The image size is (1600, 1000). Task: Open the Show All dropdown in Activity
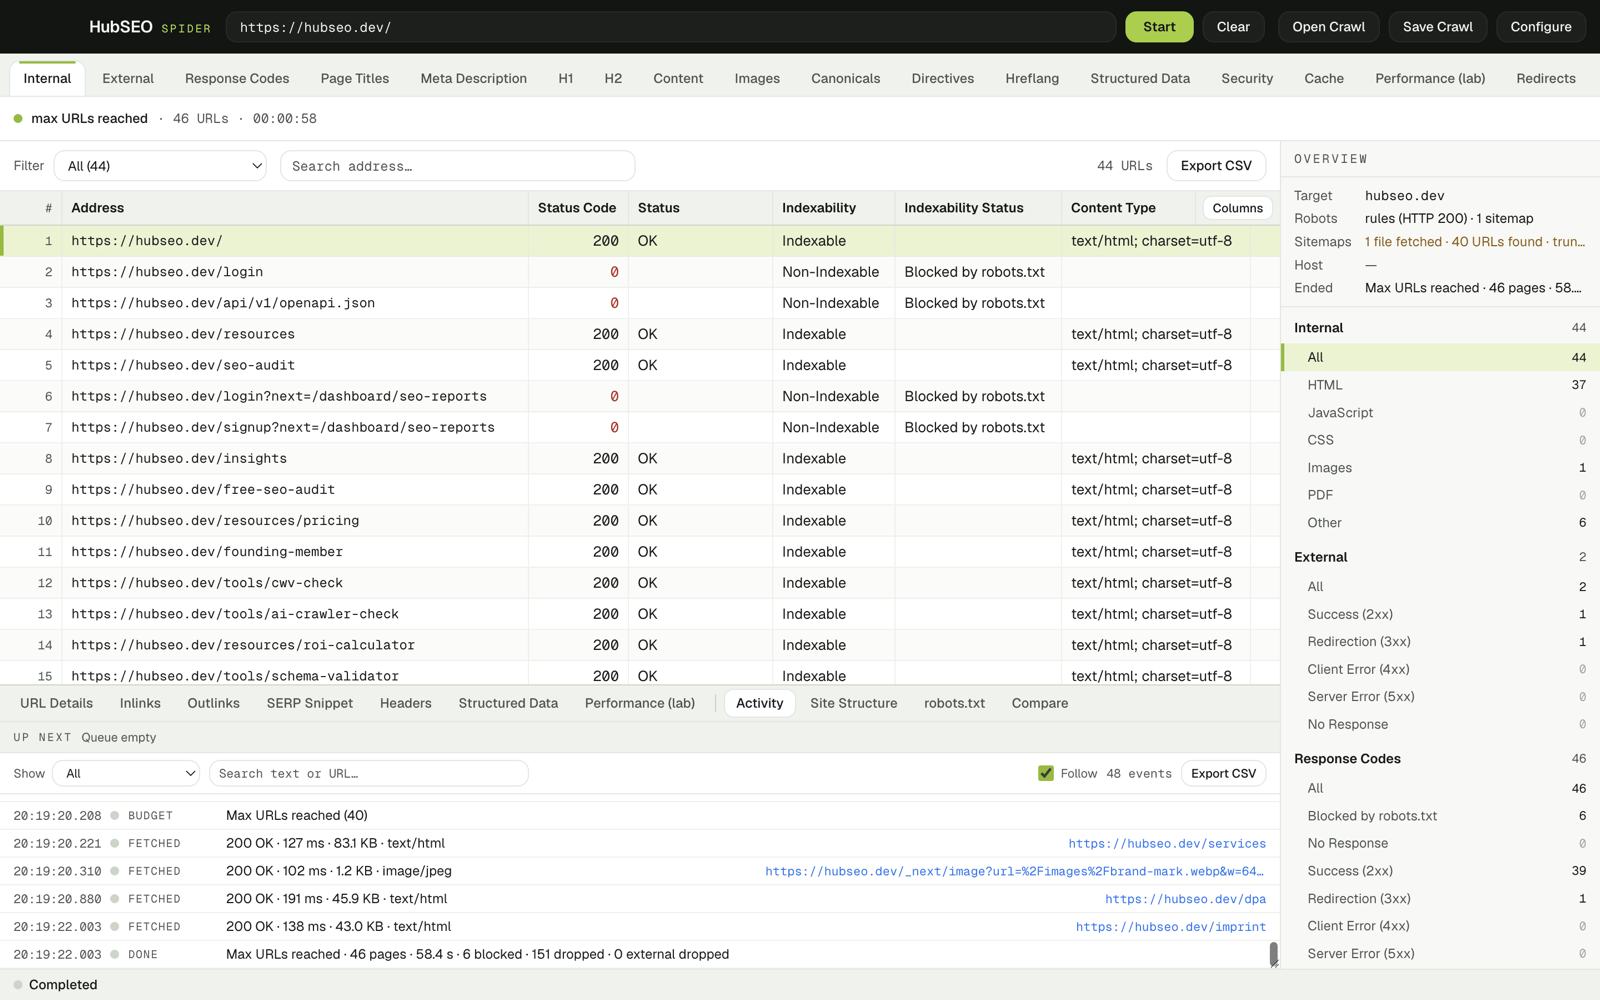pos(127,773)
